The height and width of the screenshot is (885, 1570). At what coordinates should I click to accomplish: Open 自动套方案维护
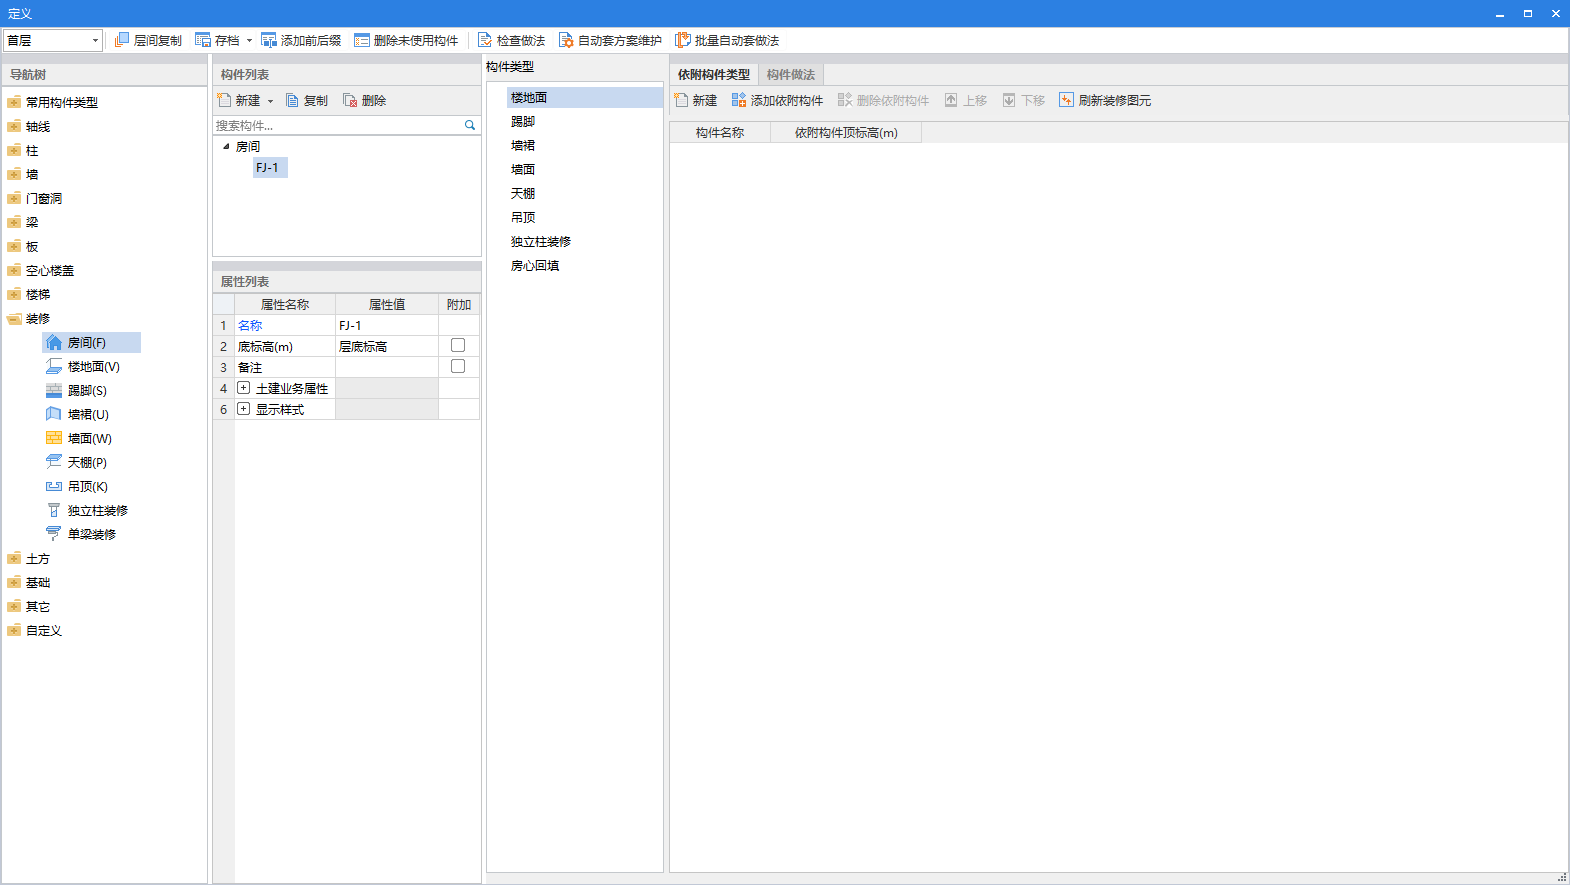pyautogui.click(x=610, y=40)
